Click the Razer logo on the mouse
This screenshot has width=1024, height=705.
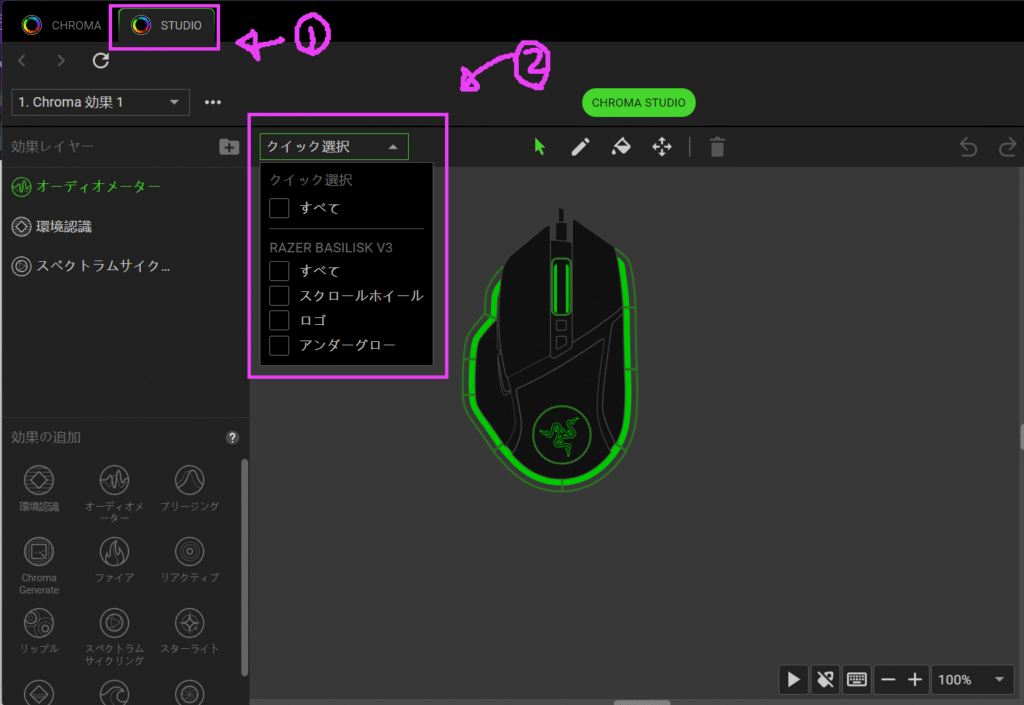pos(562,435)
